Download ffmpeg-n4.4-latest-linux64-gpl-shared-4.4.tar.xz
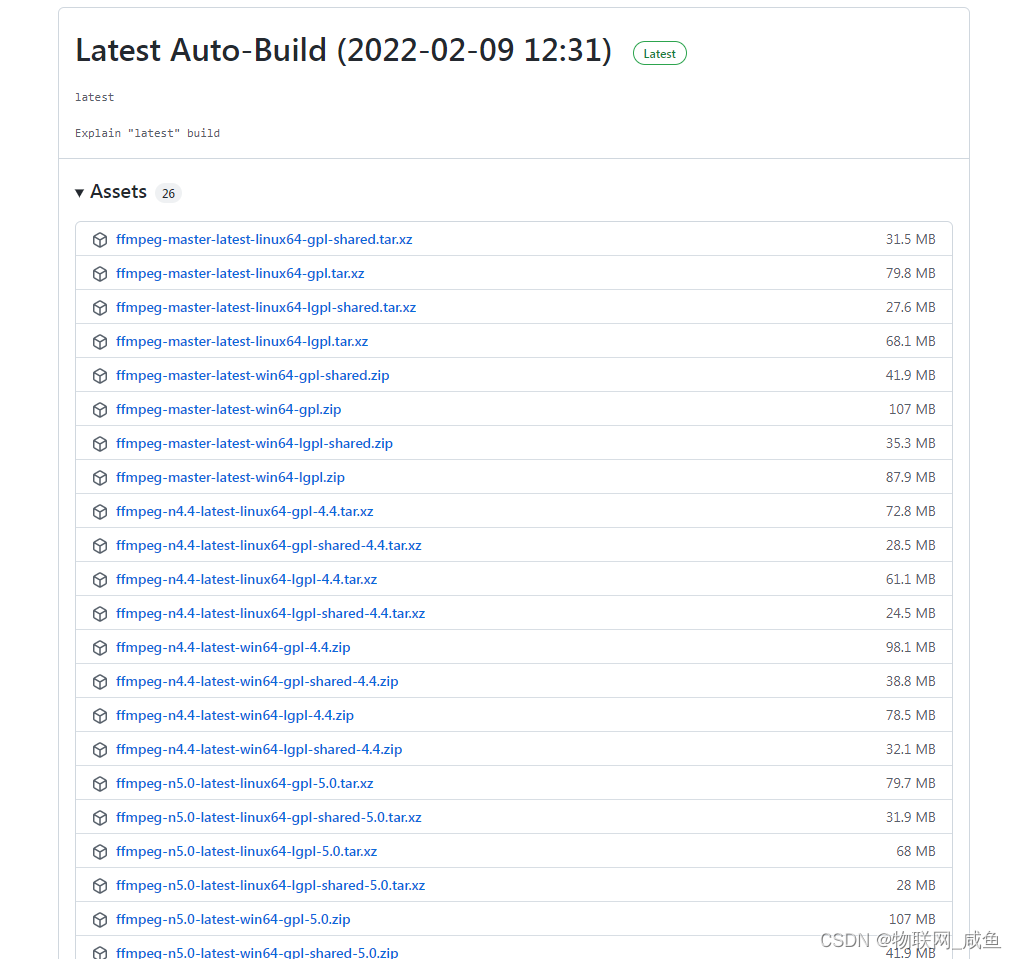This screenshot has height=959, width=1017. coord(269,545)
